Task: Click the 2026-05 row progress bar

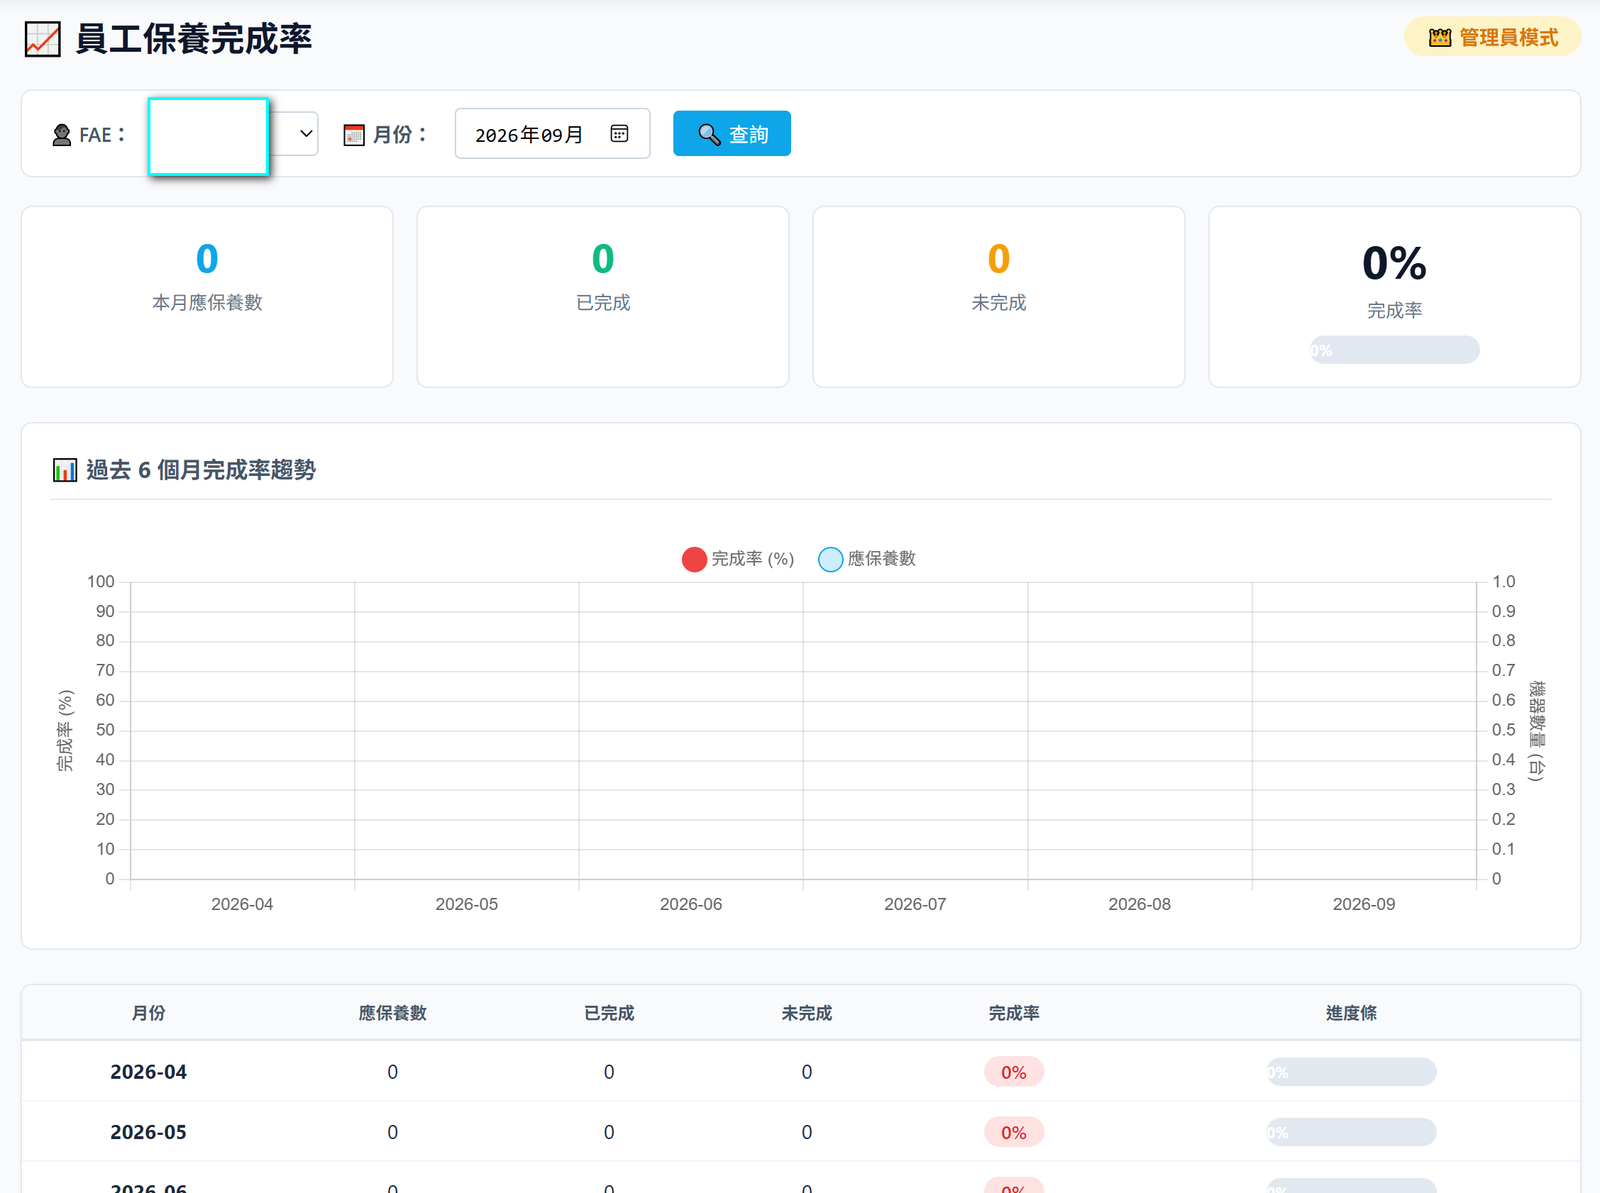Action: click(x=1351, y=1132)
